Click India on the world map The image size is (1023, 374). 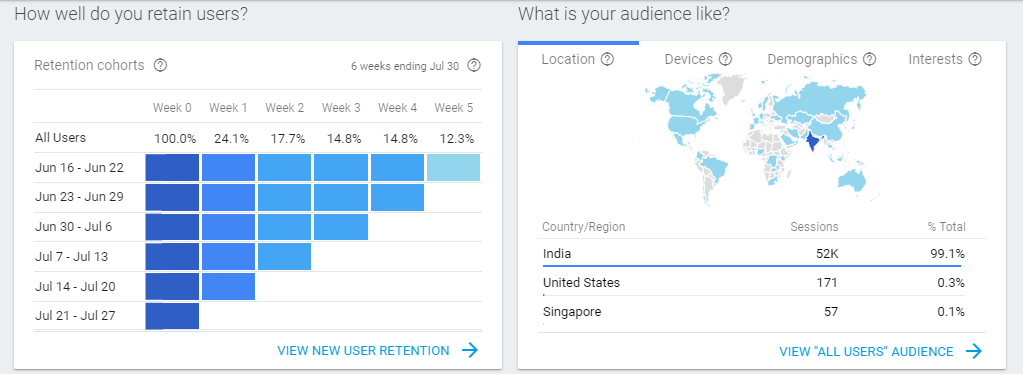(812, 141)
